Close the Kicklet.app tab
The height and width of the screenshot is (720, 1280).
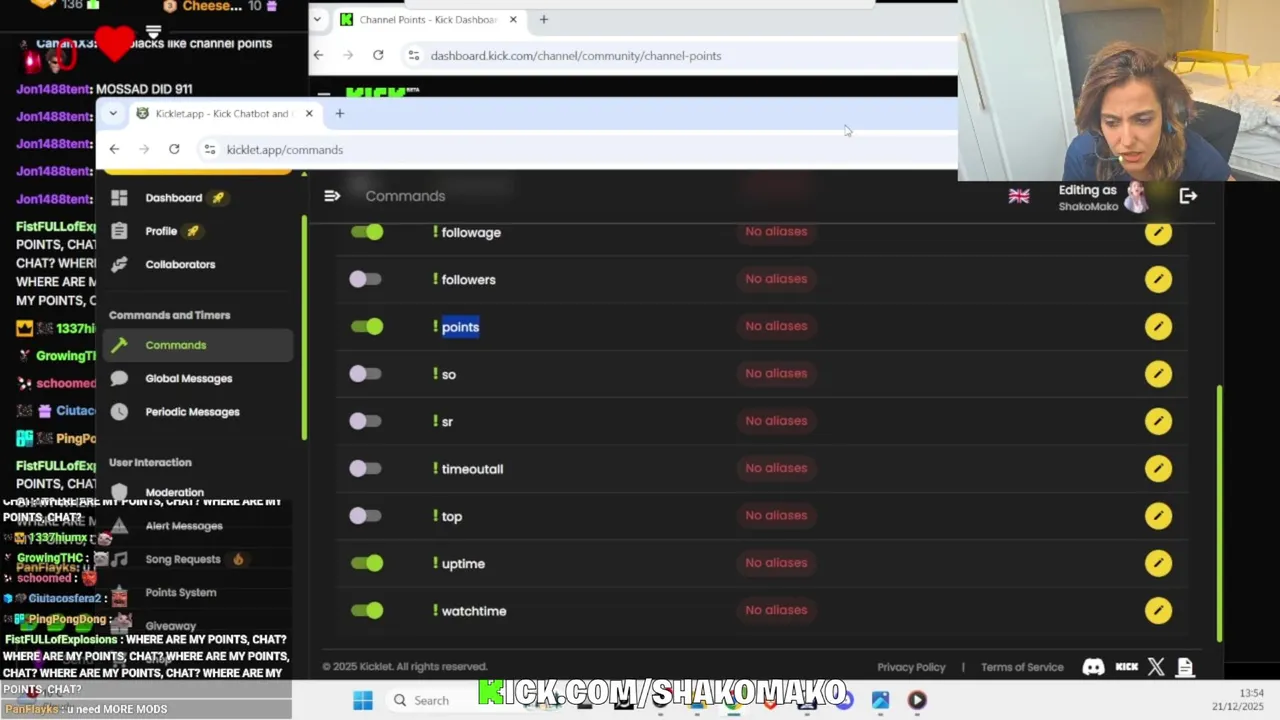[309, 113]
